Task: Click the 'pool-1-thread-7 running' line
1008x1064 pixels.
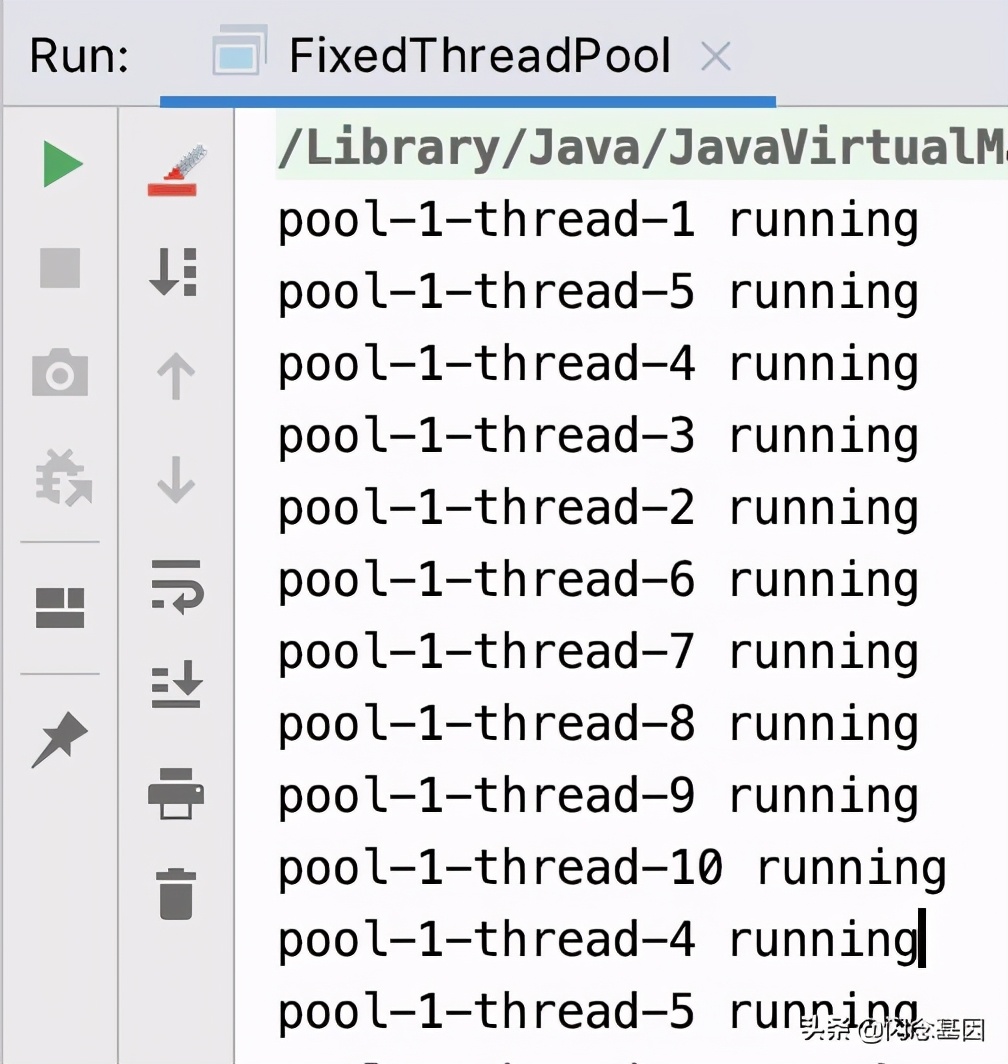Action: coord(599,653)
